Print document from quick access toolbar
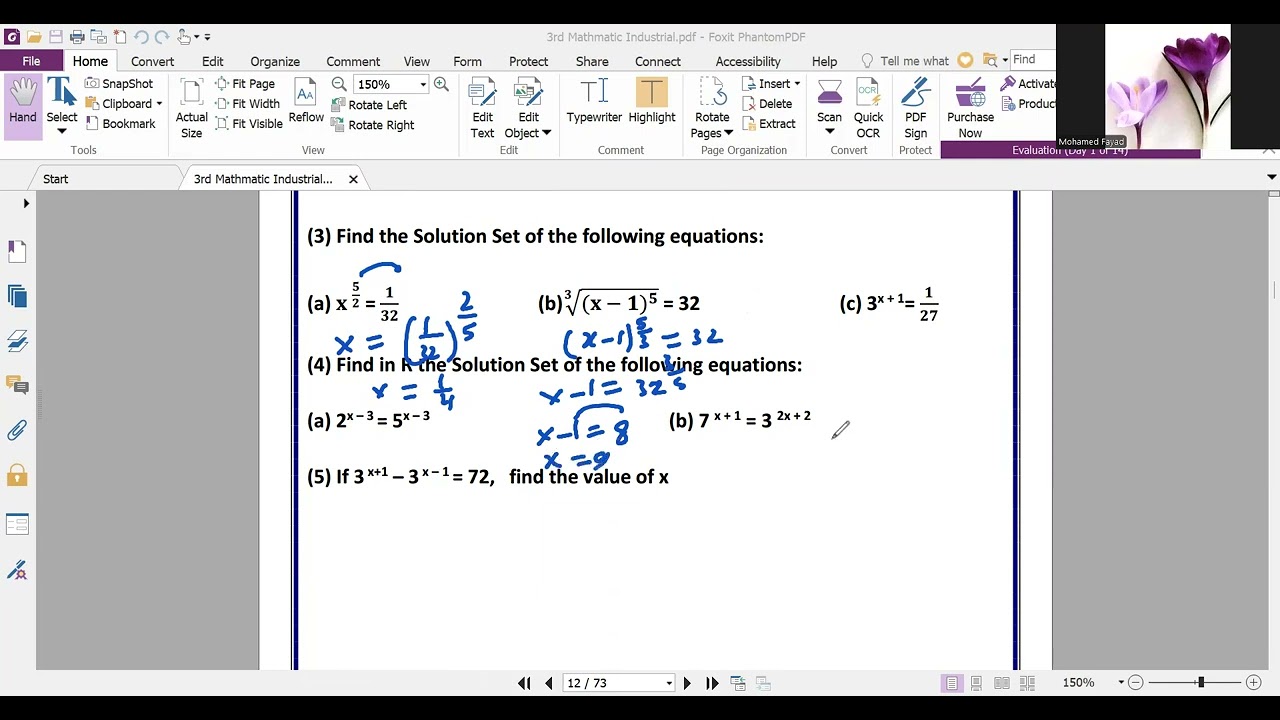The height and width of the screenshot is (720, 1280). [x=77, y=37]
